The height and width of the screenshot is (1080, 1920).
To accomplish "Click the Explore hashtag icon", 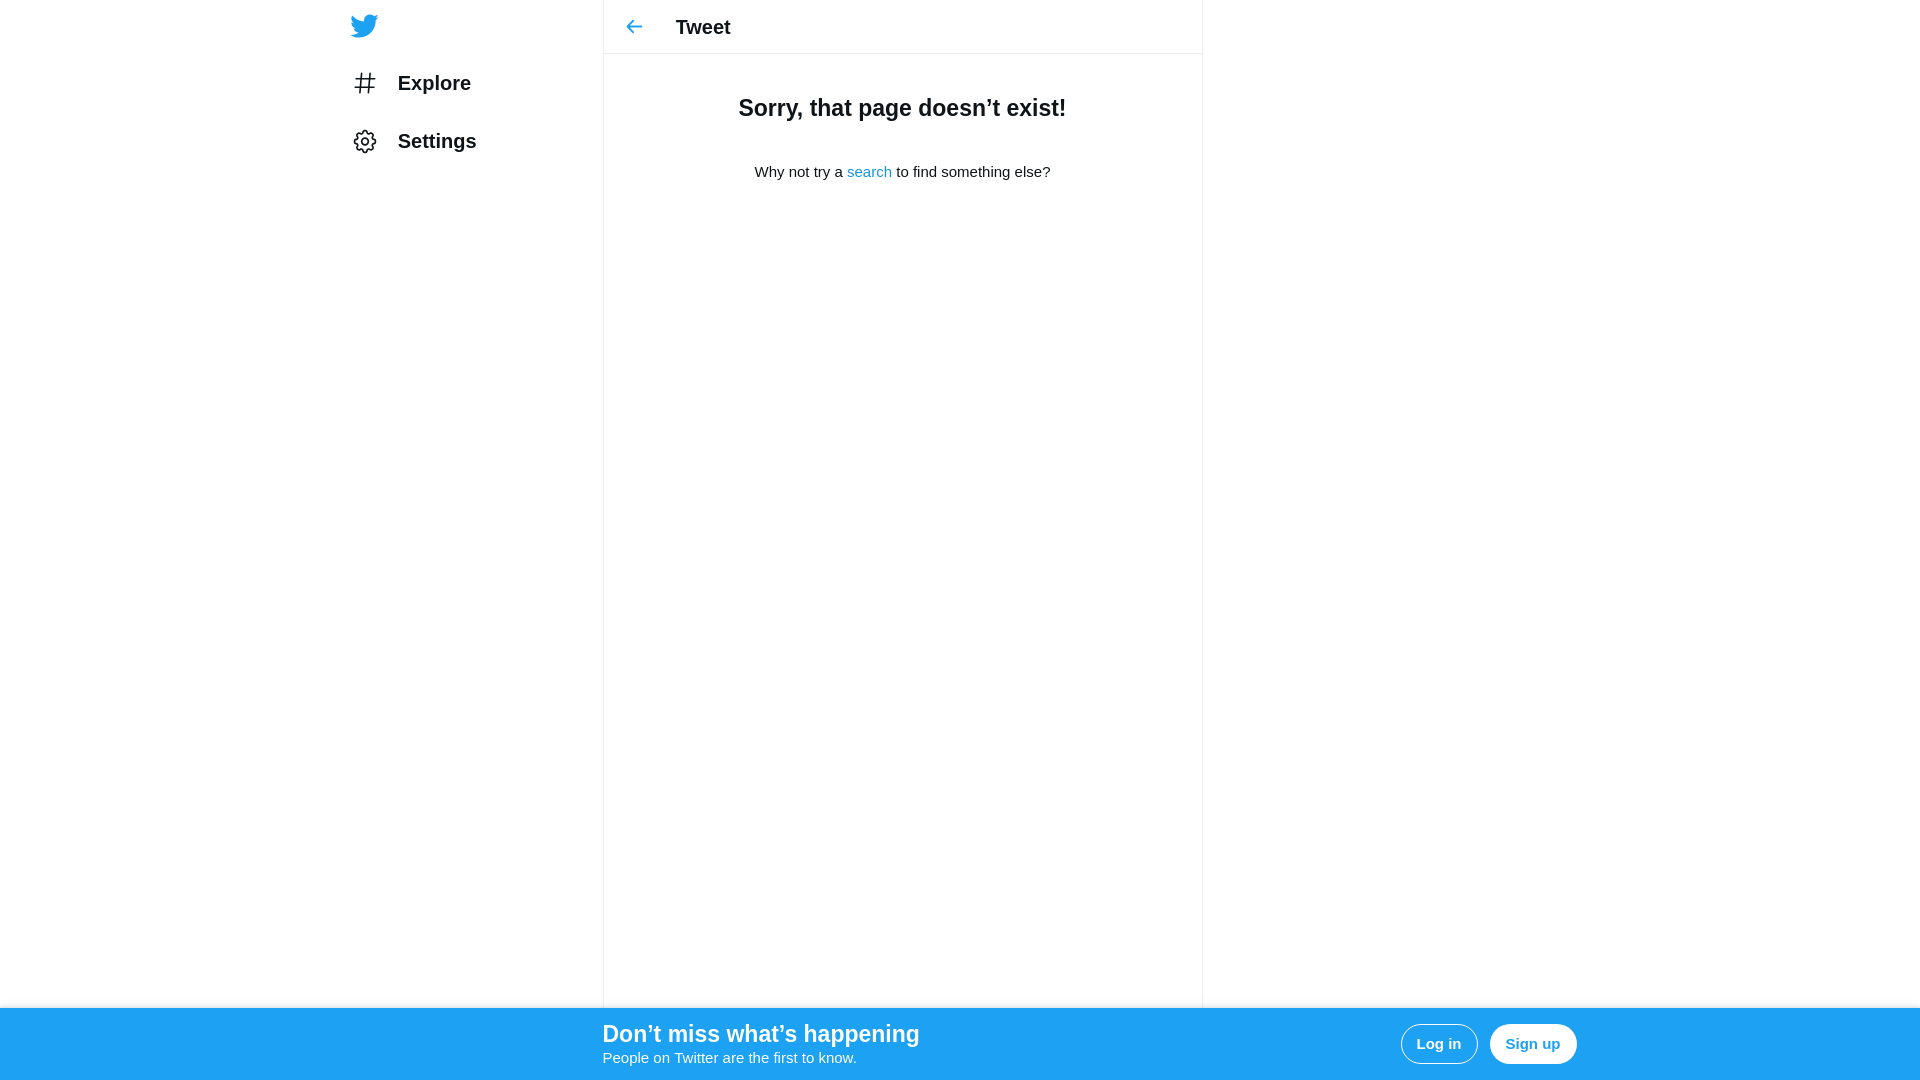I will [365, 83].
